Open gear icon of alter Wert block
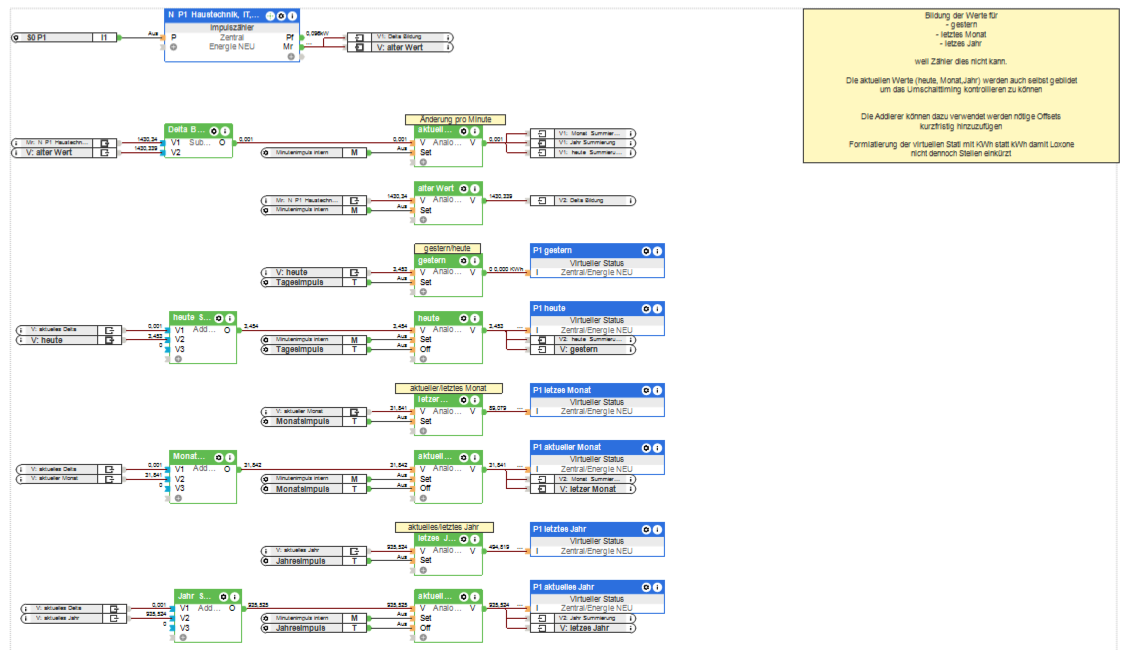 click(x=463, y=189)
